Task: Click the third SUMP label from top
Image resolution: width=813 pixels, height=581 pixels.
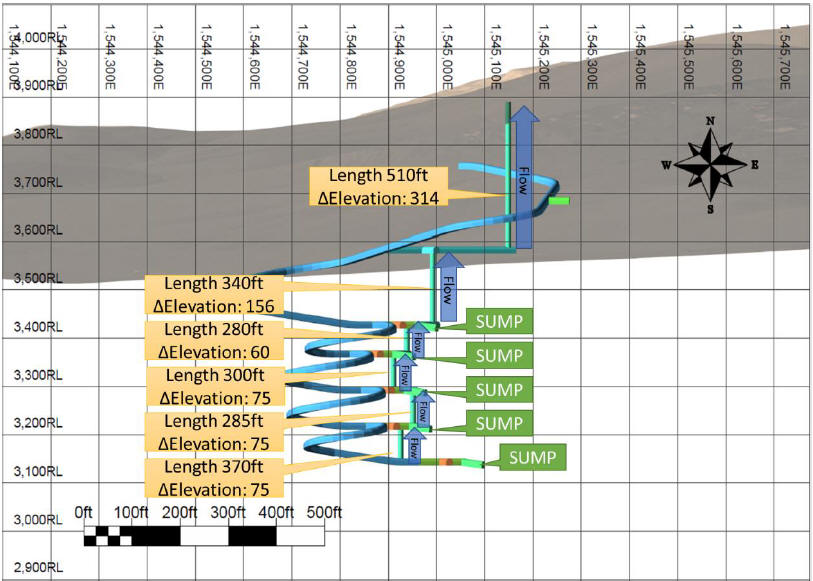Action: [x=499, y=390]
